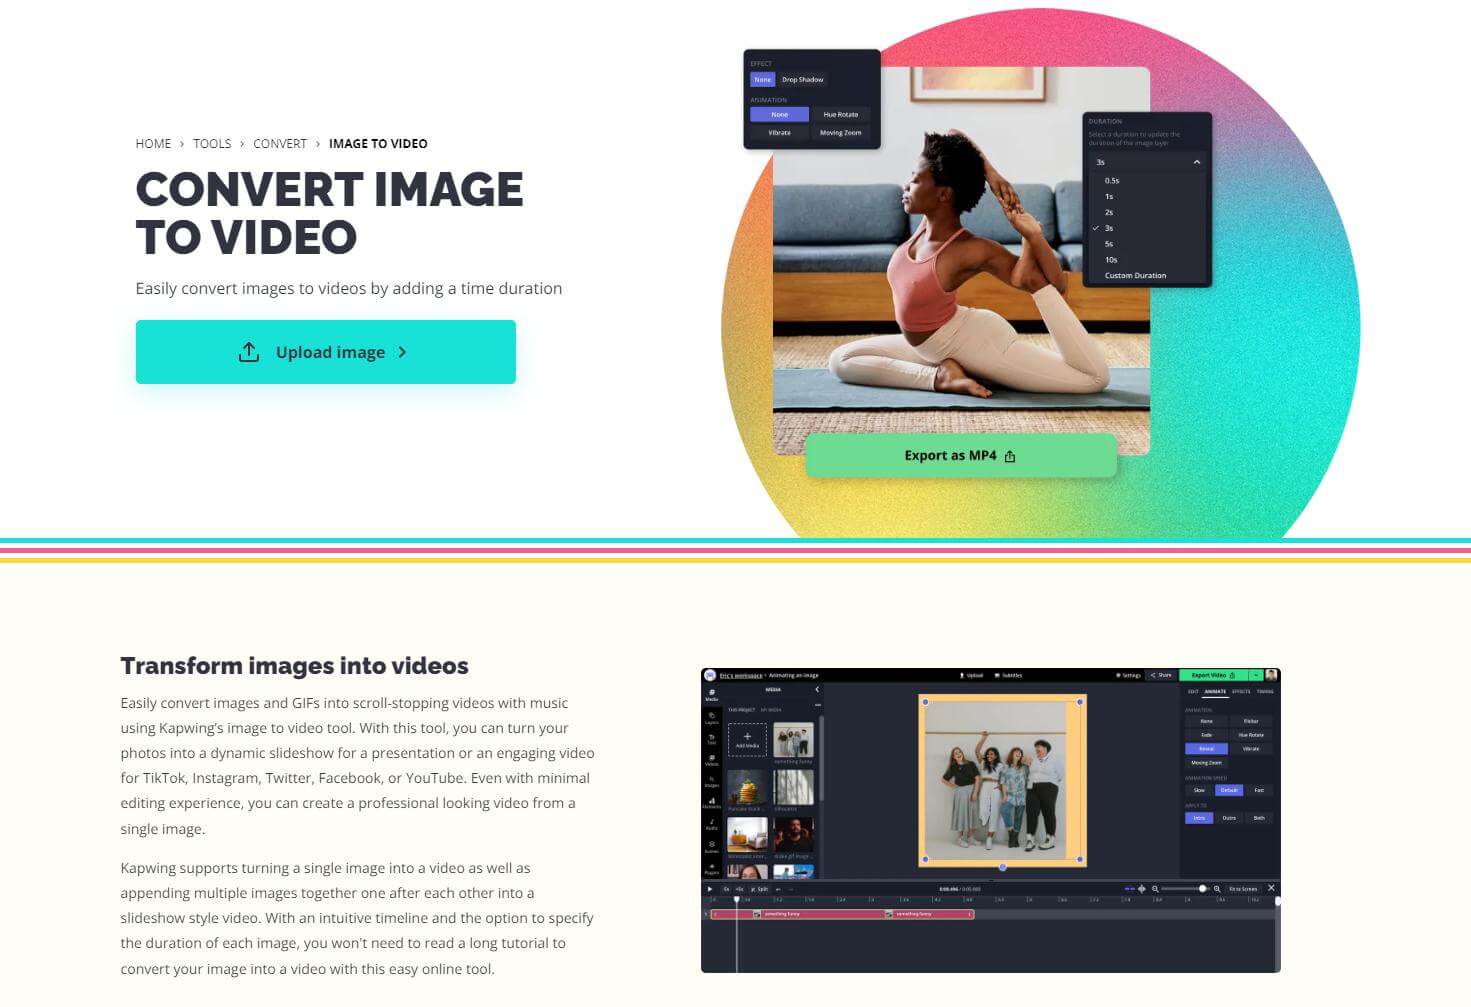Go to TOOLS in the breadcrumb
Viewport: 1471px width, 1007px height.
click(212, 144)
